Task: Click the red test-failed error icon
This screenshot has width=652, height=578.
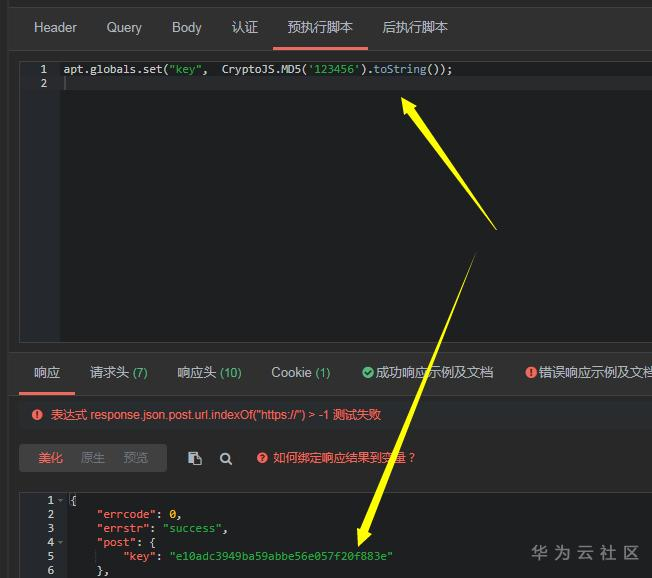Action: [x=37, y=415]
